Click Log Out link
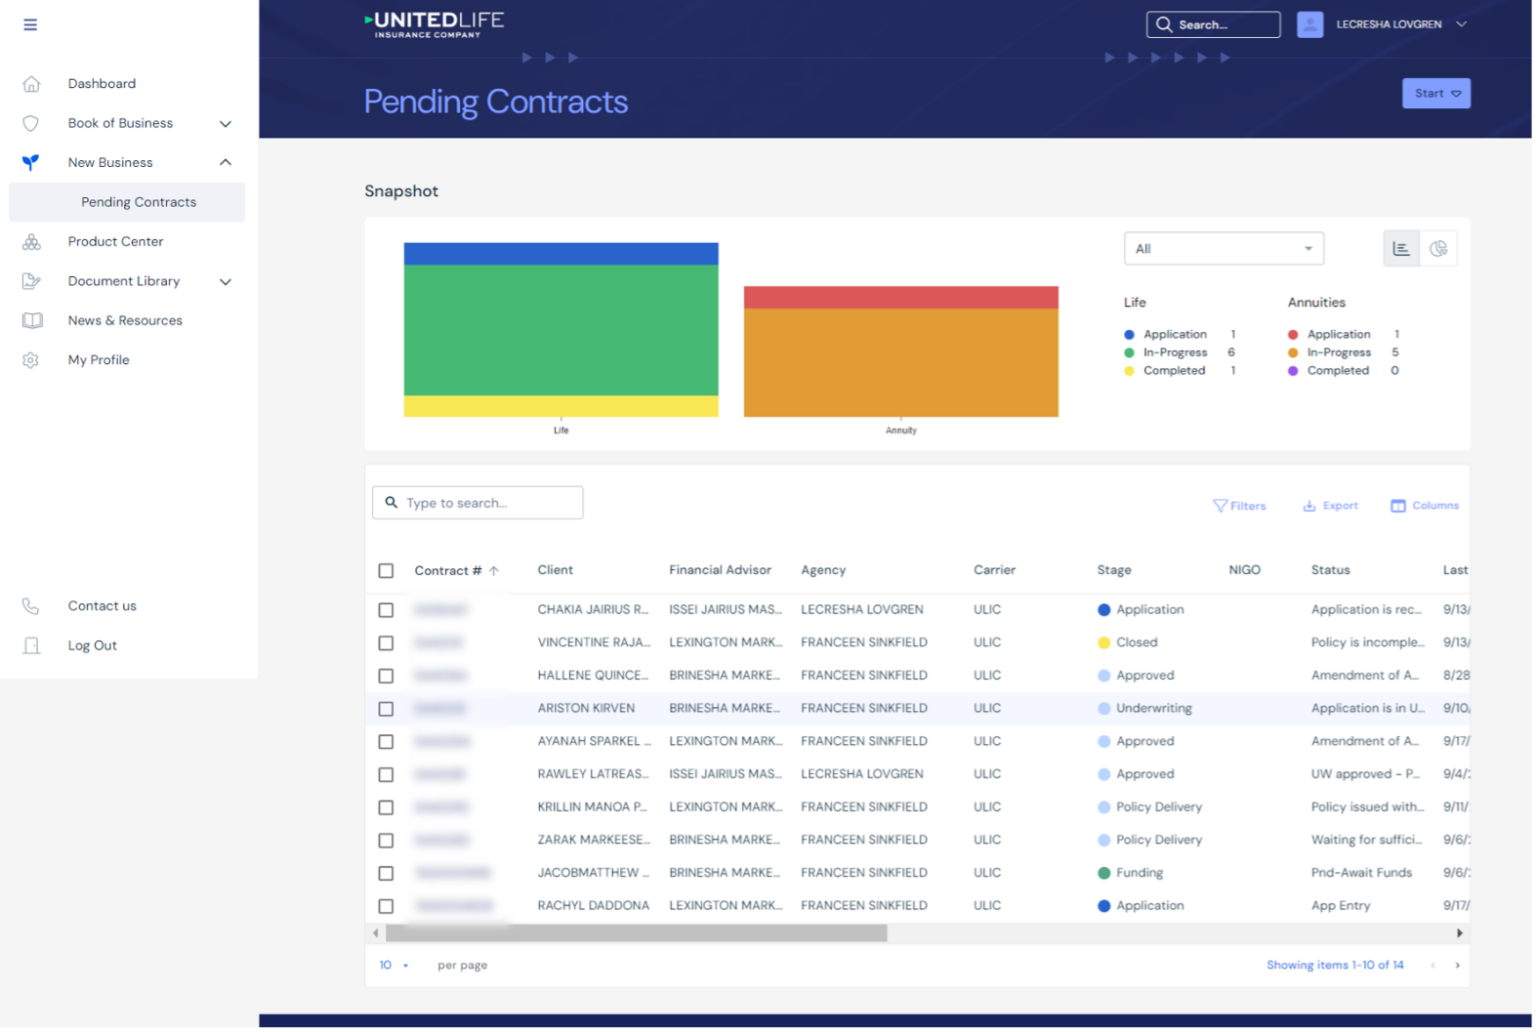Screen dimensions: 1536x1032 click(92, 646)
